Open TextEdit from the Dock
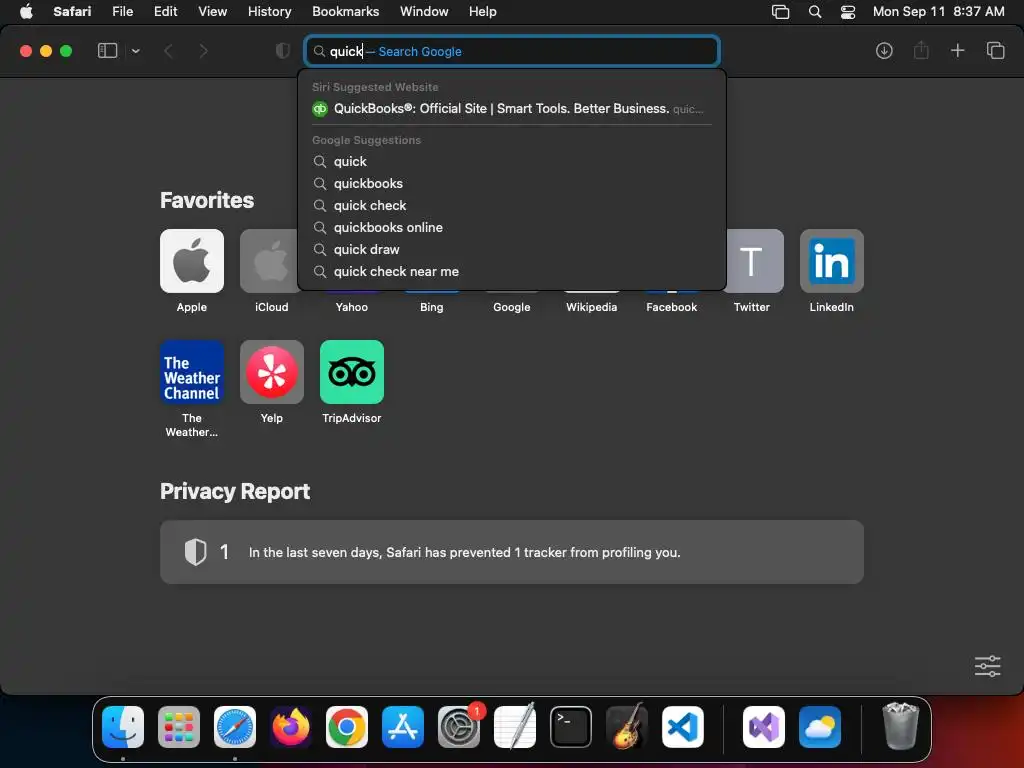Image resolution: width=1024 pixels, height=768 pixels. click(515, 726)
